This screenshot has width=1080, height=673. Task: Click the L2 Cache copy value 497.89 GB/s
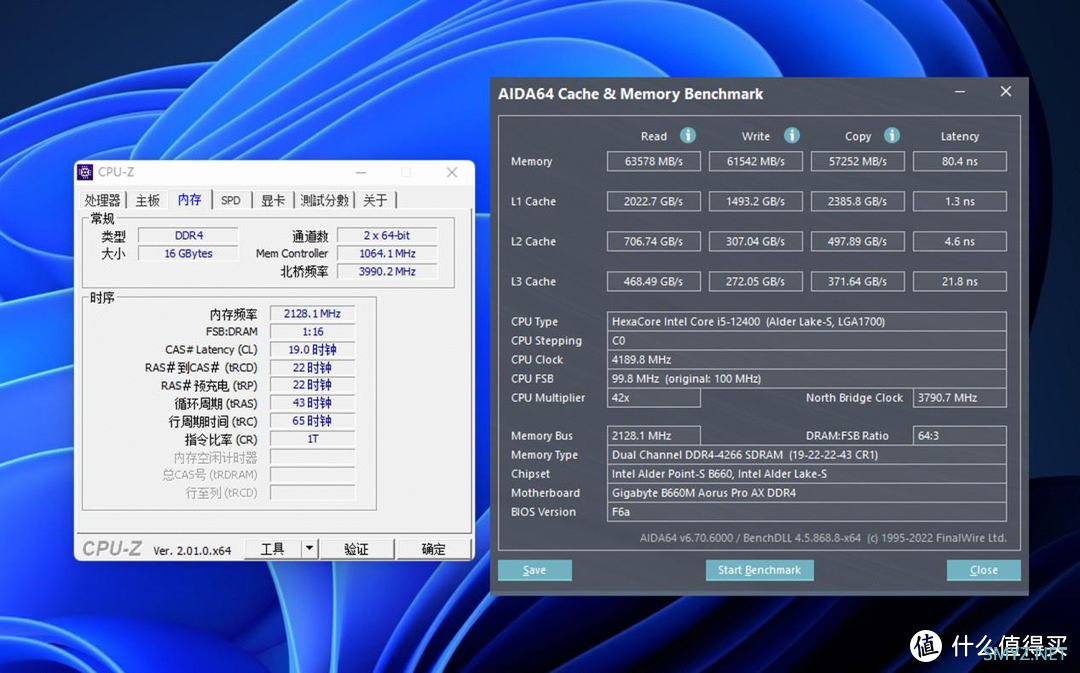858,241
